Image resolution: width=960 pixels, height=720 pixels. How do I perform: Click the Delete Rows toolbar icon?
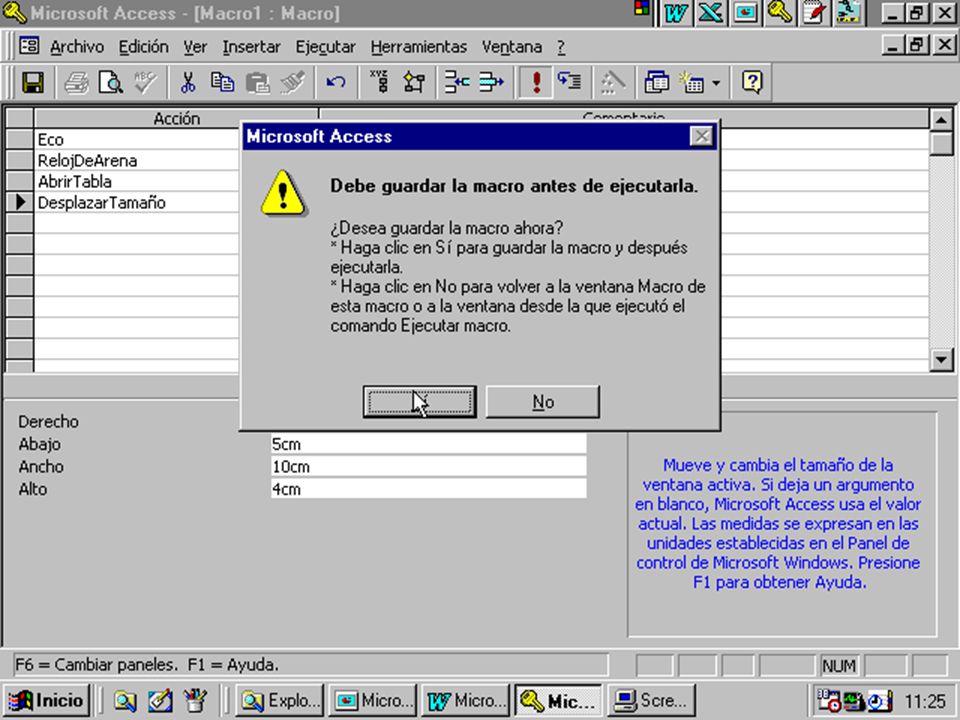492,82
